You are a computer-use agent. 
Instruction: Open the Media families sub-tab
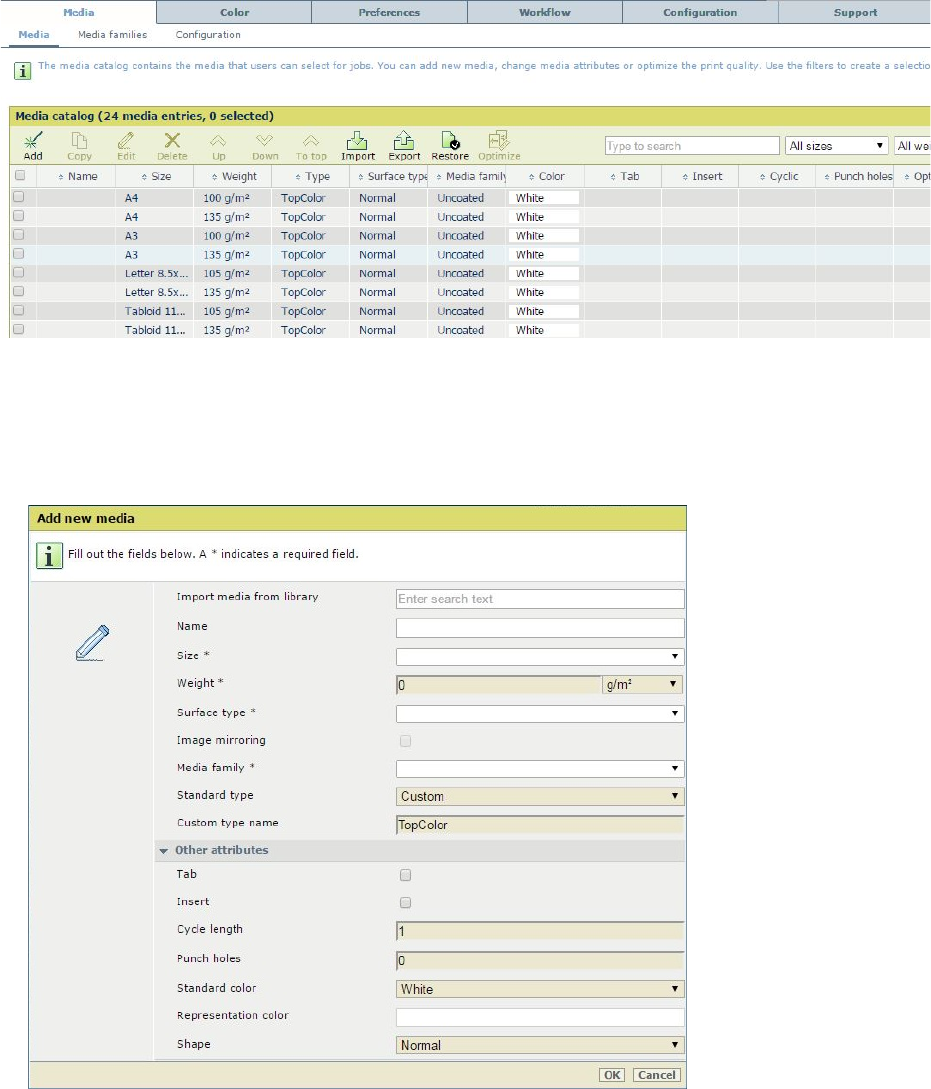tap(112, 35)
